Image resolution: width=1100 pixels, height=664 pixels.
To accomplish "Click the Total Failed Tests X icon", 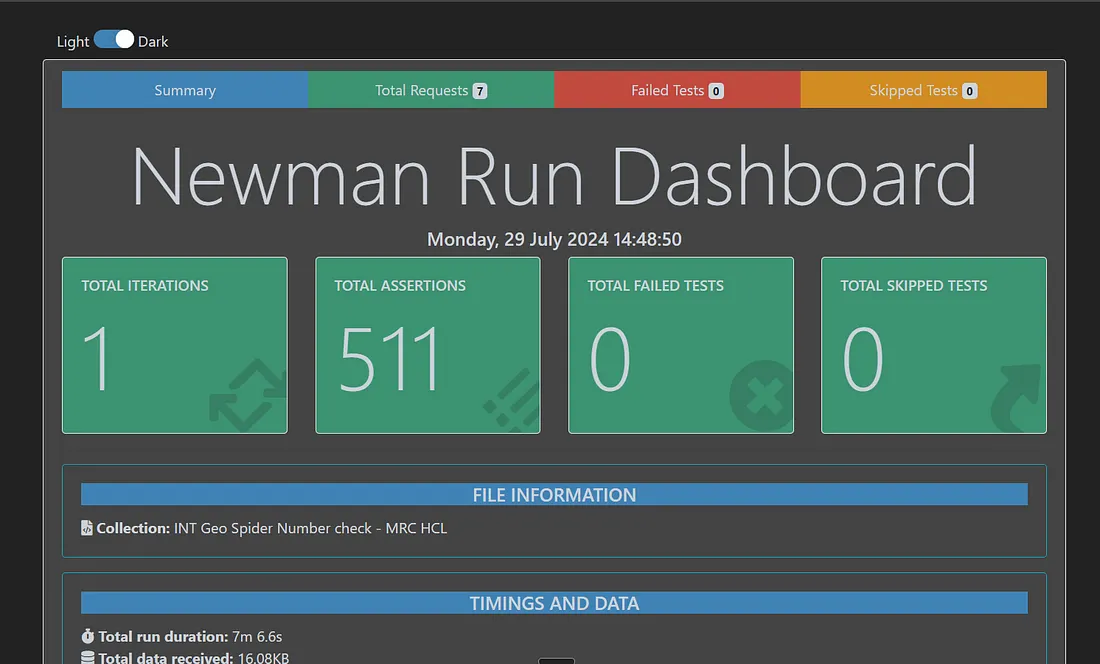I will tap(761, 395).
